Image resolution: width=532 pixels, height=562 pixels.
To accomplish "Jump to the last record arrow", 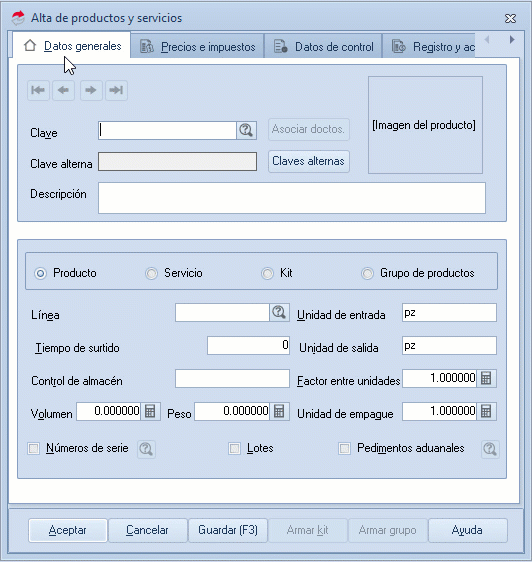I will coord(116,90).
